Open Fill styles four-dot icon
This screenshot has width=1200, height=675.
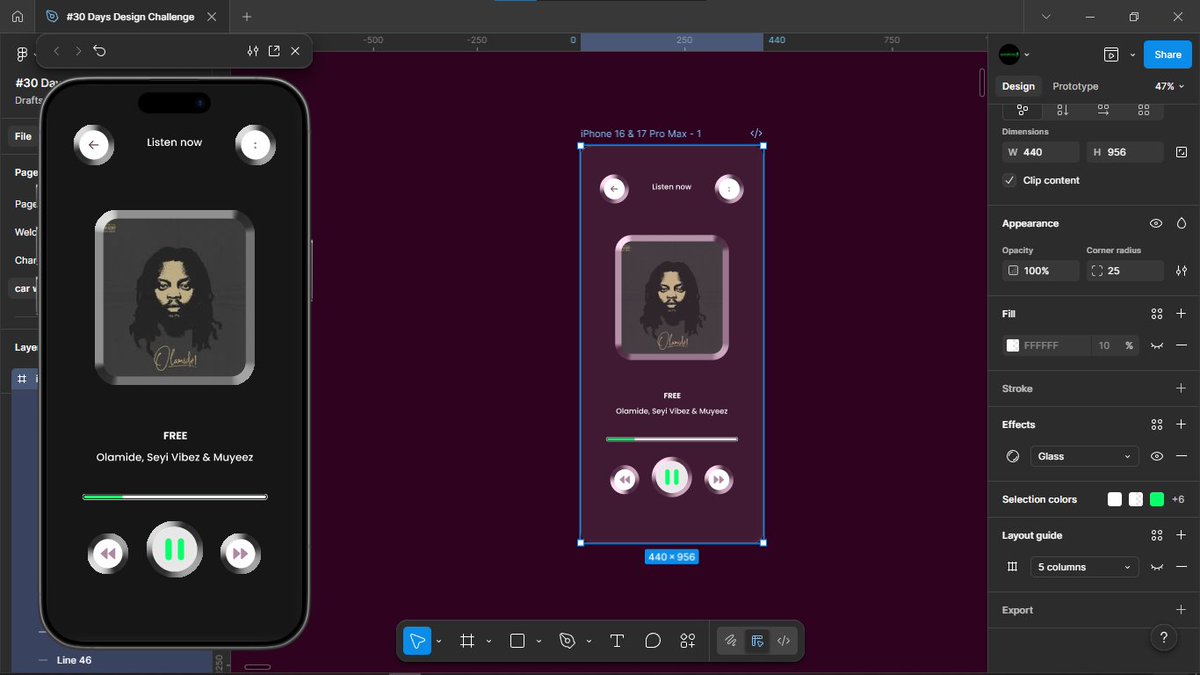1157,314
